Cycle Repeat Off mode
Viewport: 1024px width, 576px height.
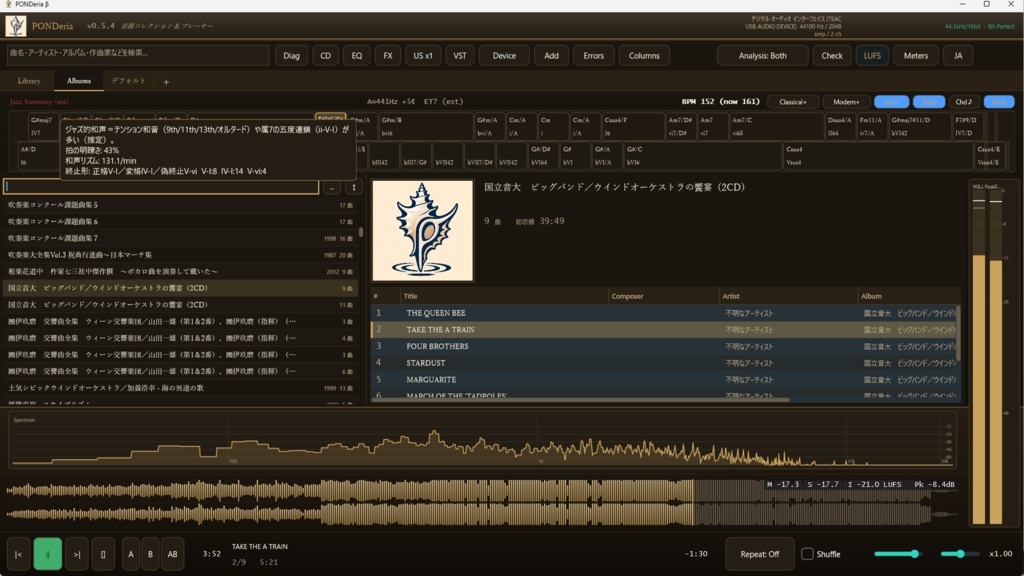click(760, 554)
